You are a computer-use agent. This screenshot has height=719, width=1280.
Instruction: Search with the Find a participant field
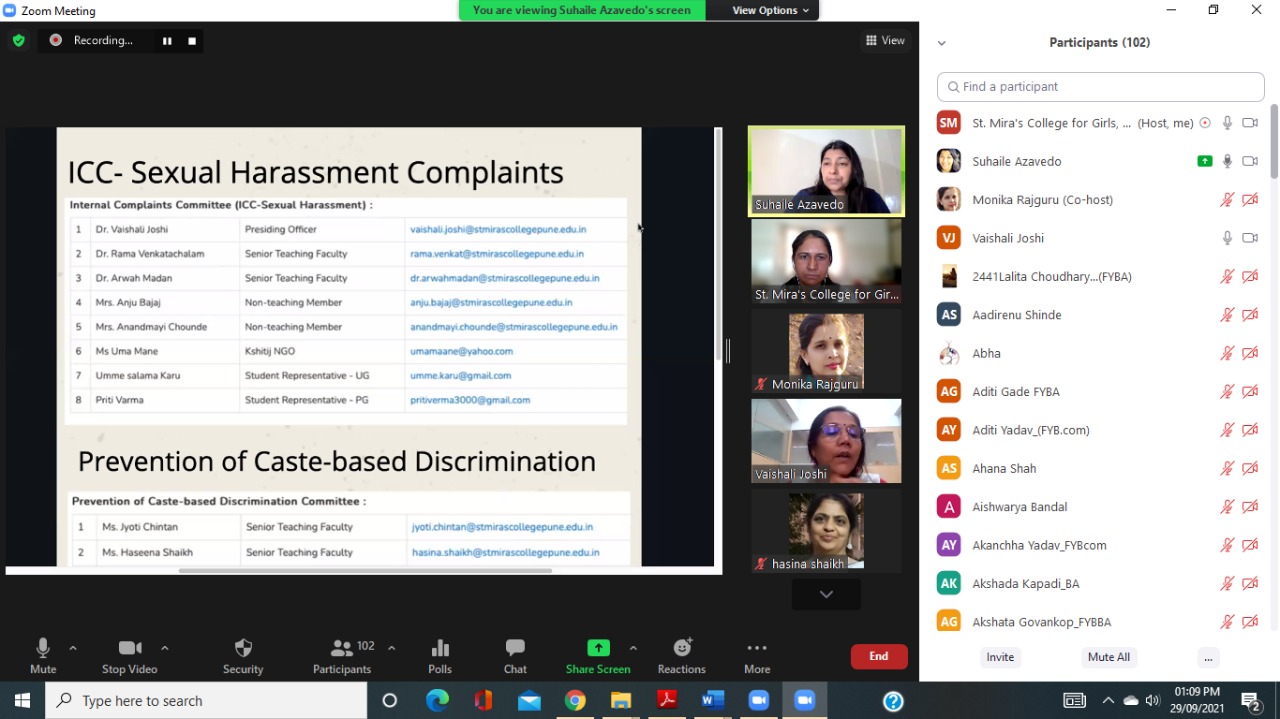(1100, 87)
